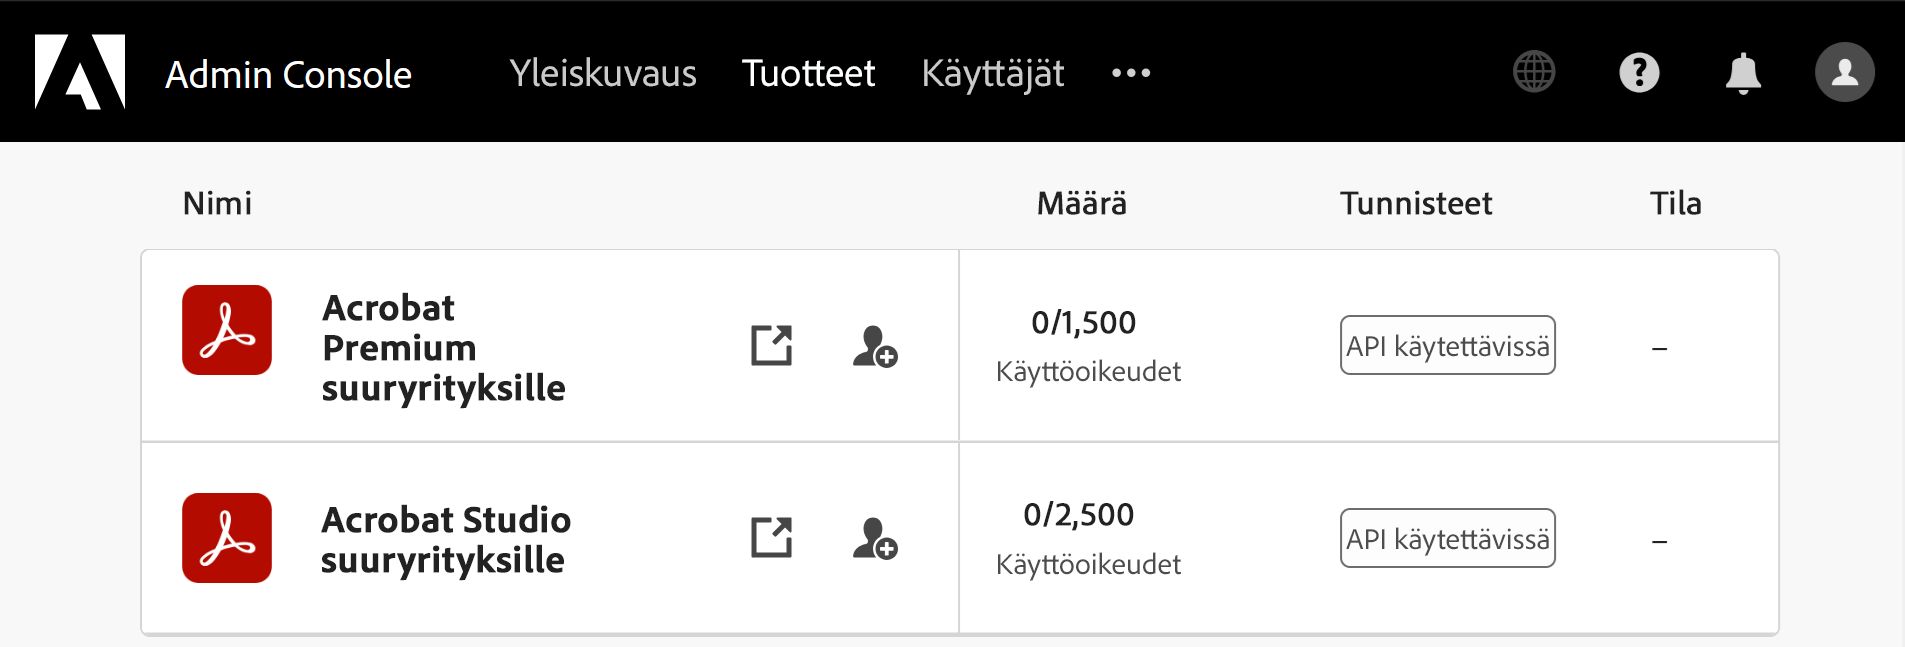Expand the Acrobat Premium suuryrityksille row
The image size is (1905, 647).
click(x=445, y=348)
